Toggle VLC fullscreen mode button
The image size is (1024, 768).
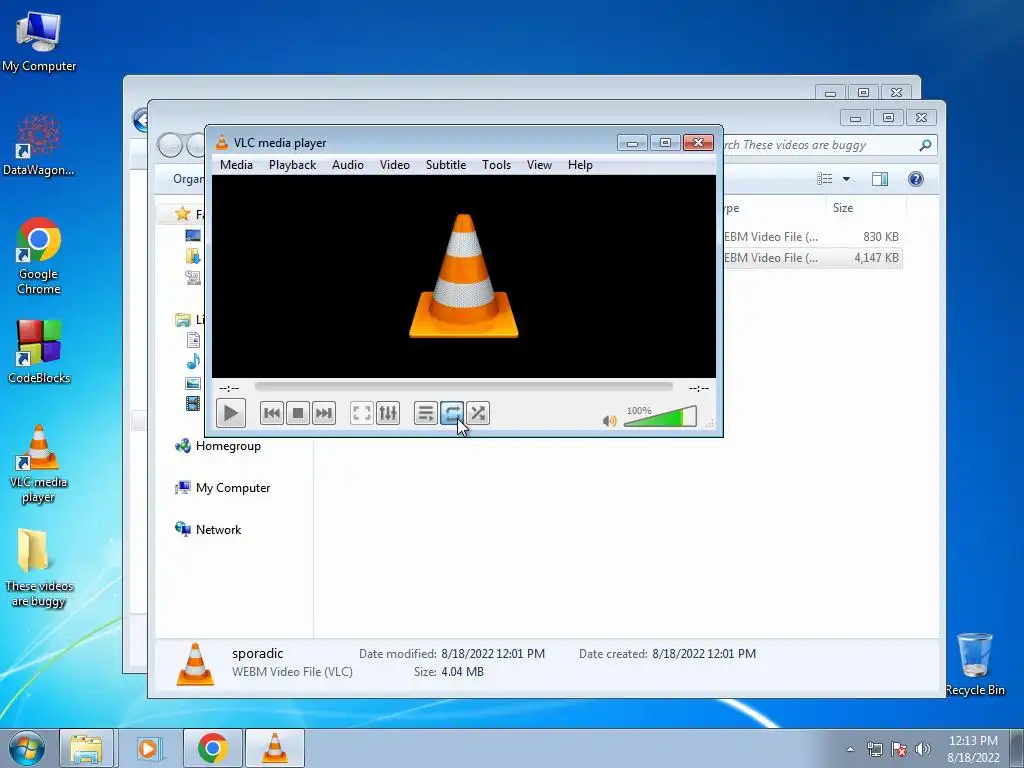coord(362,413)
